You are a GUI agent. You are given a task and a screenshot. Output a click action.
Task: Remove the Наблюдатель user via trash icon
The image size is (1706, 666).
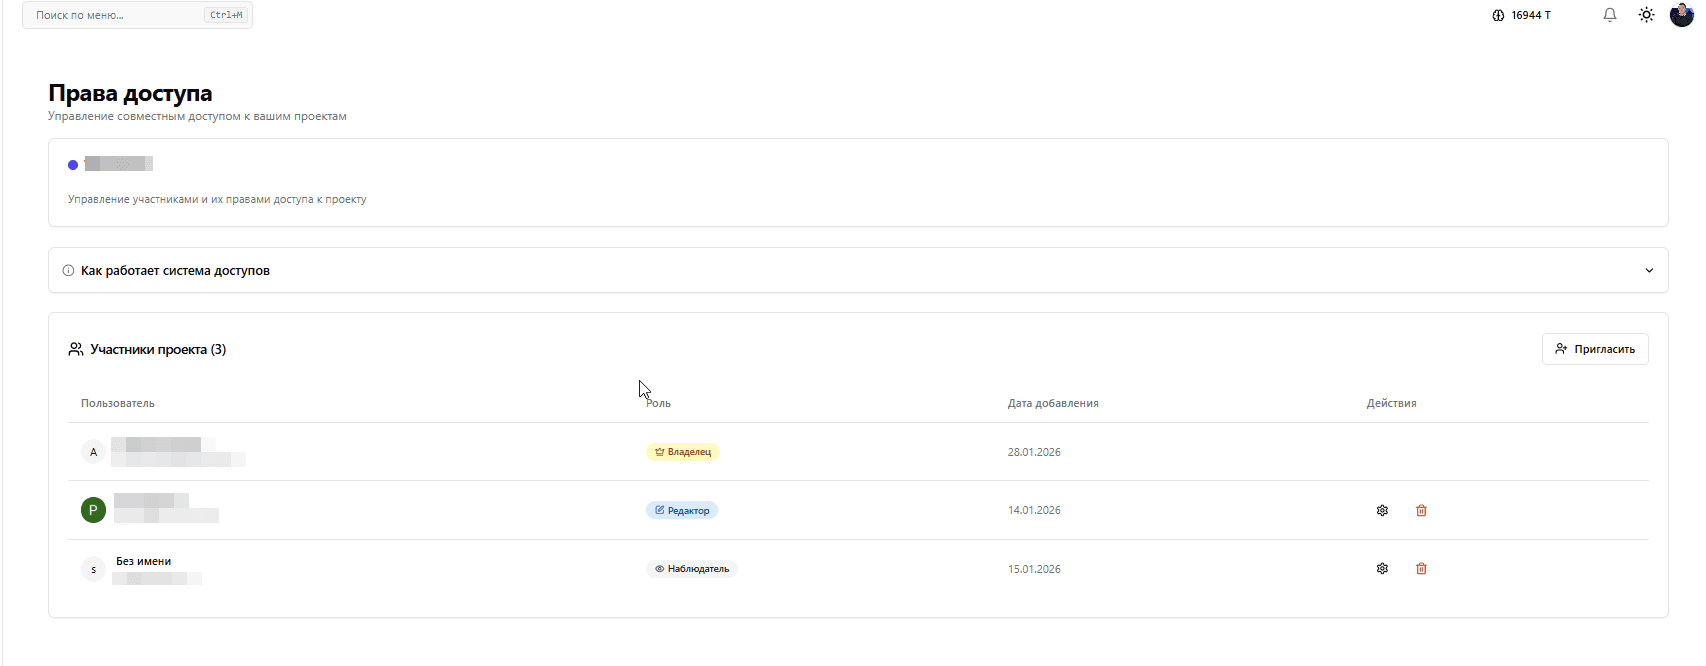coord(1421,569)
